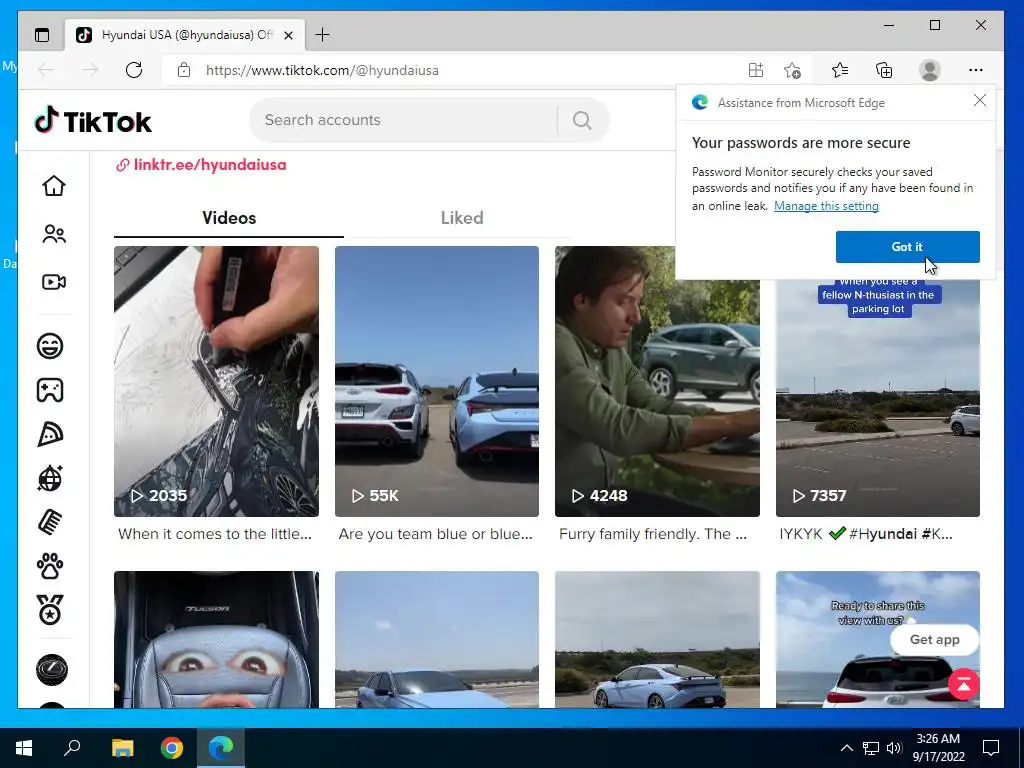1024x768 pixels.
Task: Open the video thumbnail with 2035 views
Action: click(x=216, y=381)
